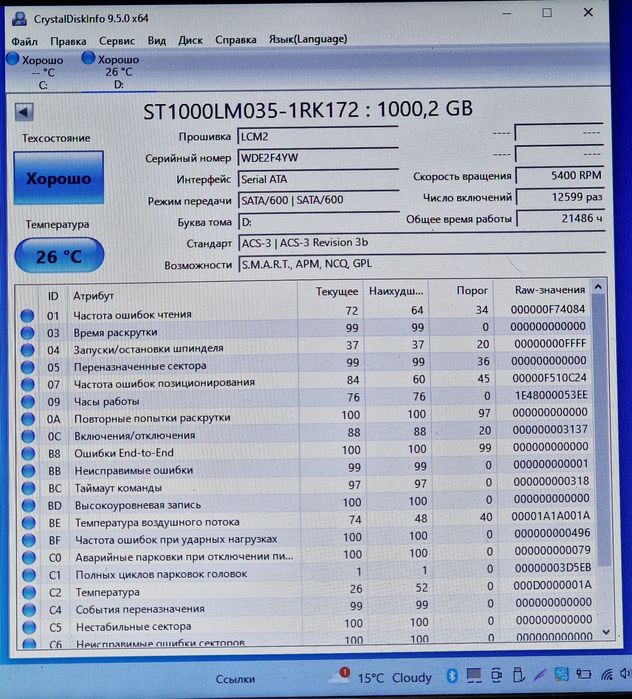Viewport: 632px width, 699px height.
Task: Select row Часы работы
Action: [x=305, y=399]
